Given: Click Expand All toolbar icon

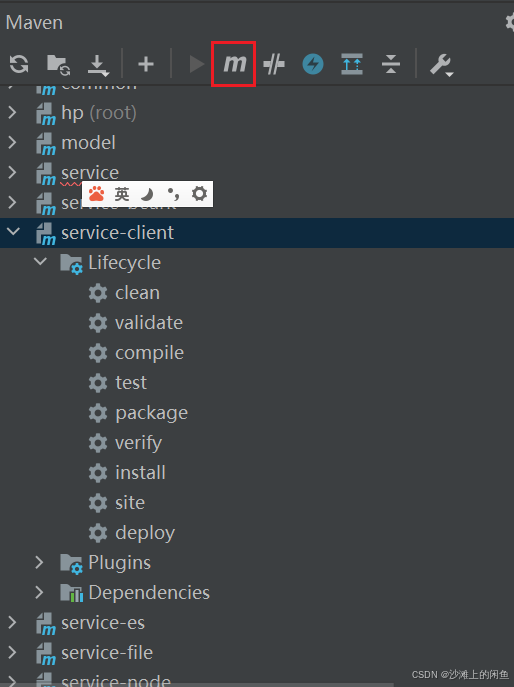Looking at the screenshot, I should (352, 64).
